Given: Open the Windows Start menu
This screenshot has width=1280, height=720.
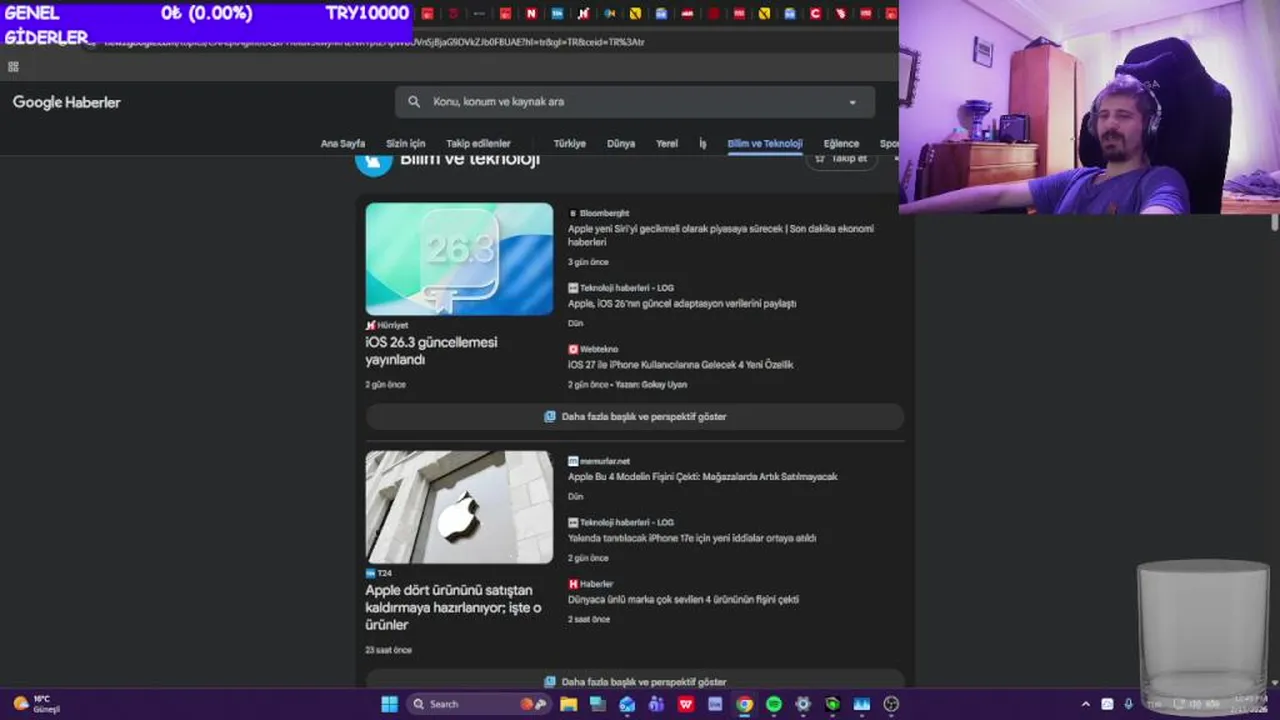Looking at the screenshot, I should click(x=390, y=704).
